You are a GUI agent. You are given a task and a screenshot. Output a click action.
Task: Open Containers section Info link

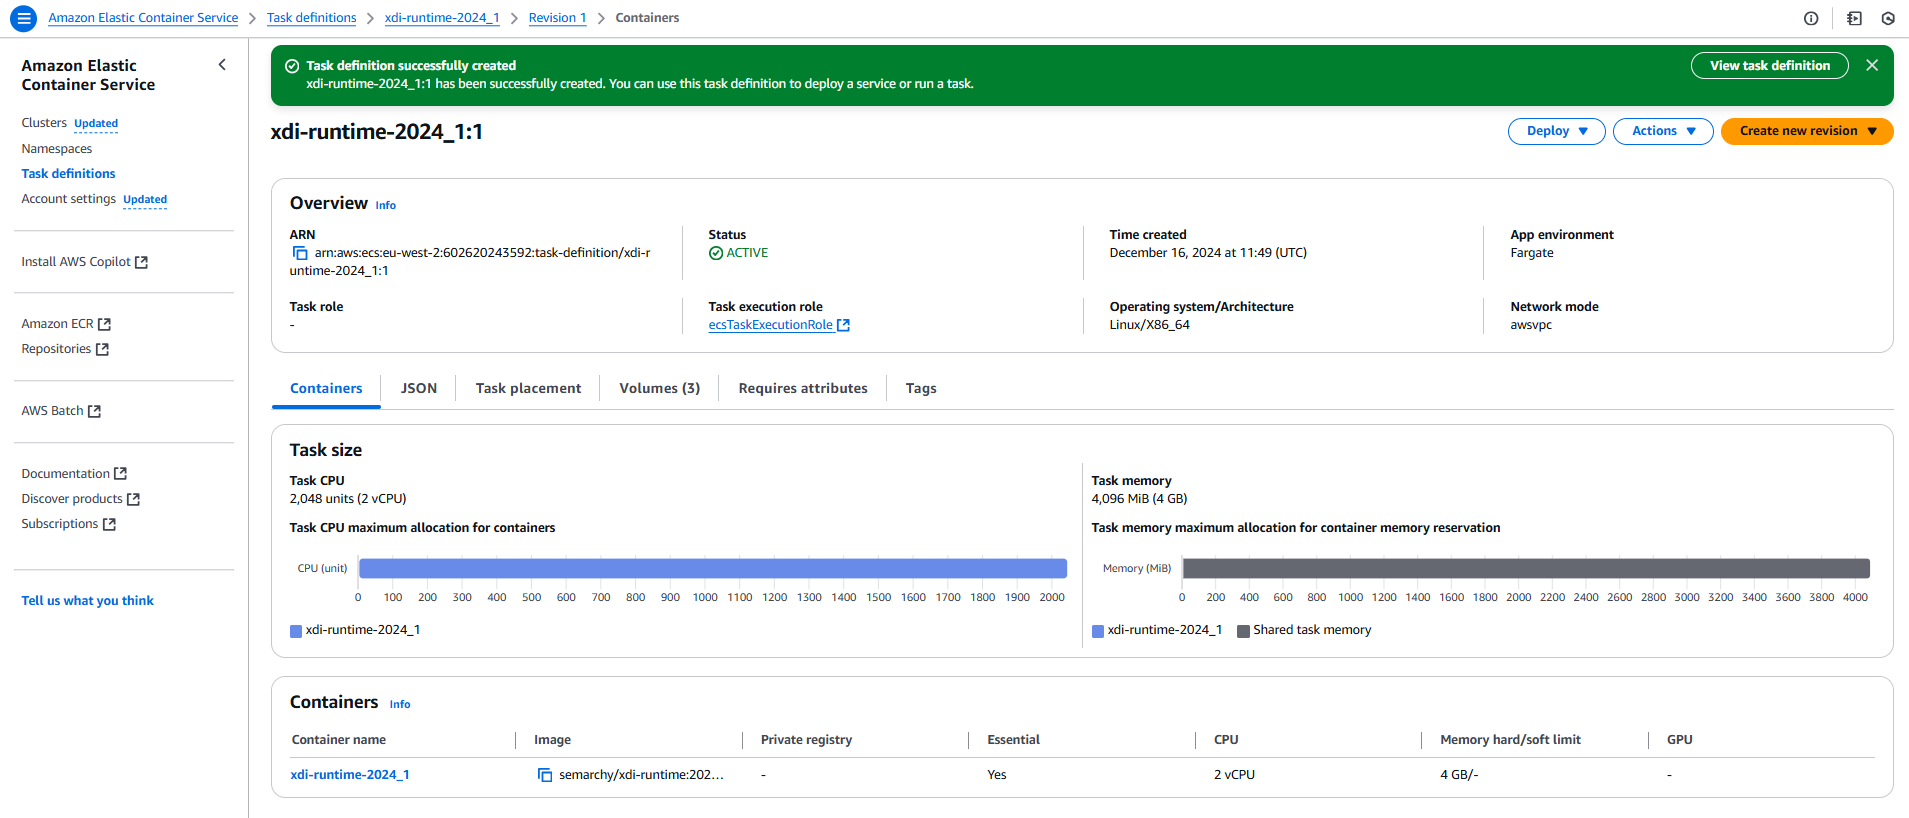(x=400, y=704)
